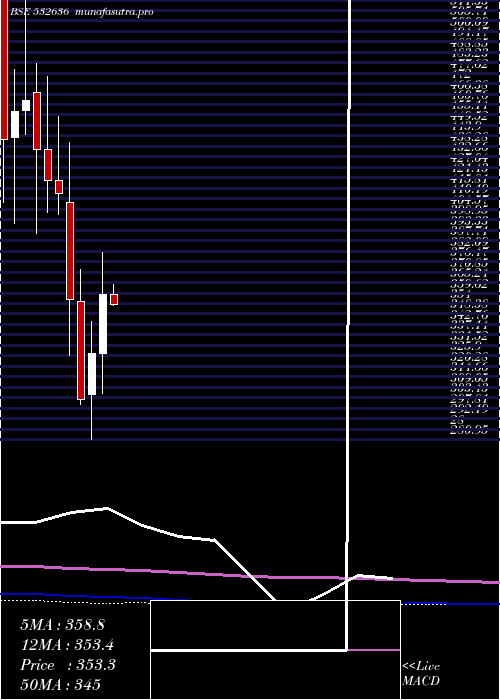Viewport: 500px width, 700px height.
Task: Click the Price : 353.3 value
Action: [68, 665]
